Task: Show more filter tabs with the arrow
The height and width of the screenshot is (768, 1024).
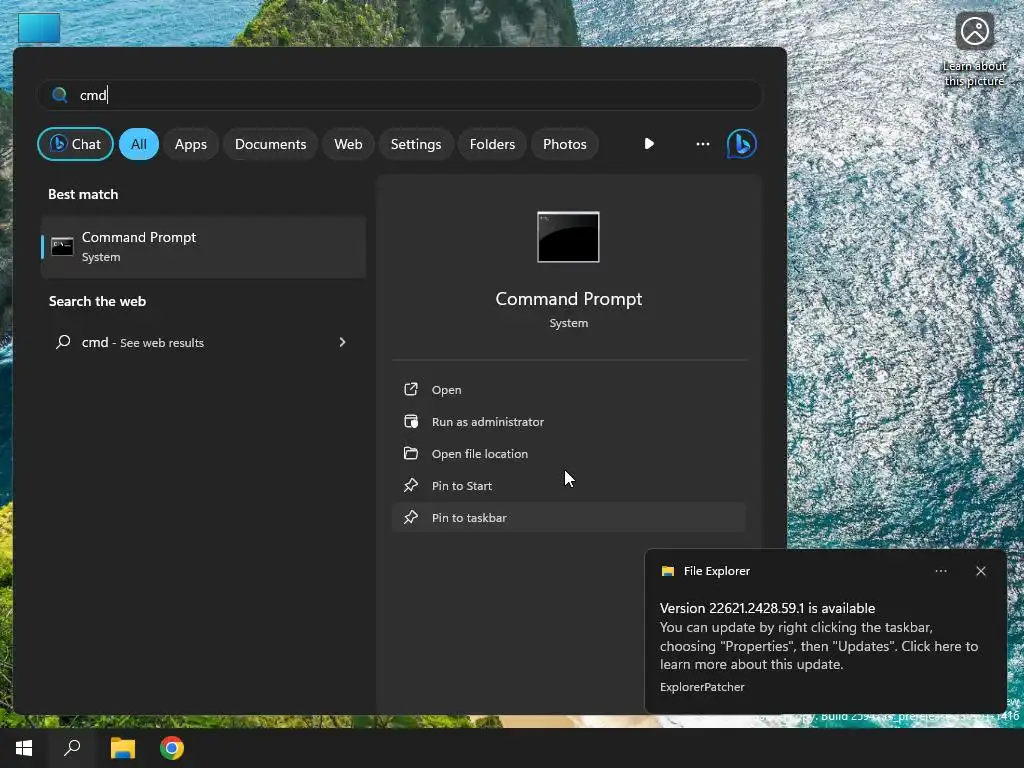Action: (x=648, y=144)
